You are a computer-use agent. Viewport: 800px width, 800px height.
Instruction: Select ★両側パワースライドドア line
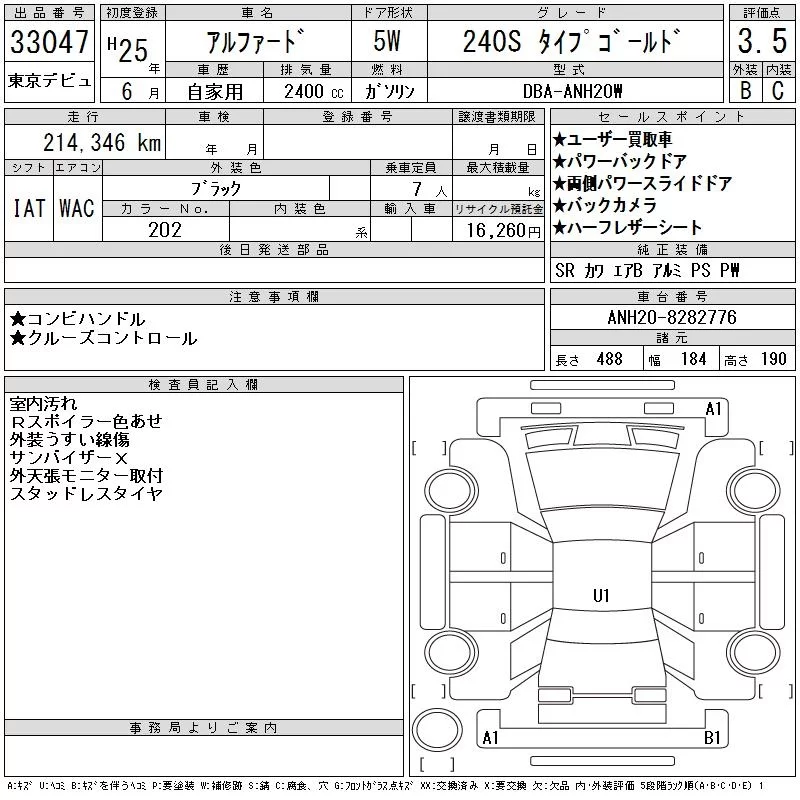tap(642, 183)
